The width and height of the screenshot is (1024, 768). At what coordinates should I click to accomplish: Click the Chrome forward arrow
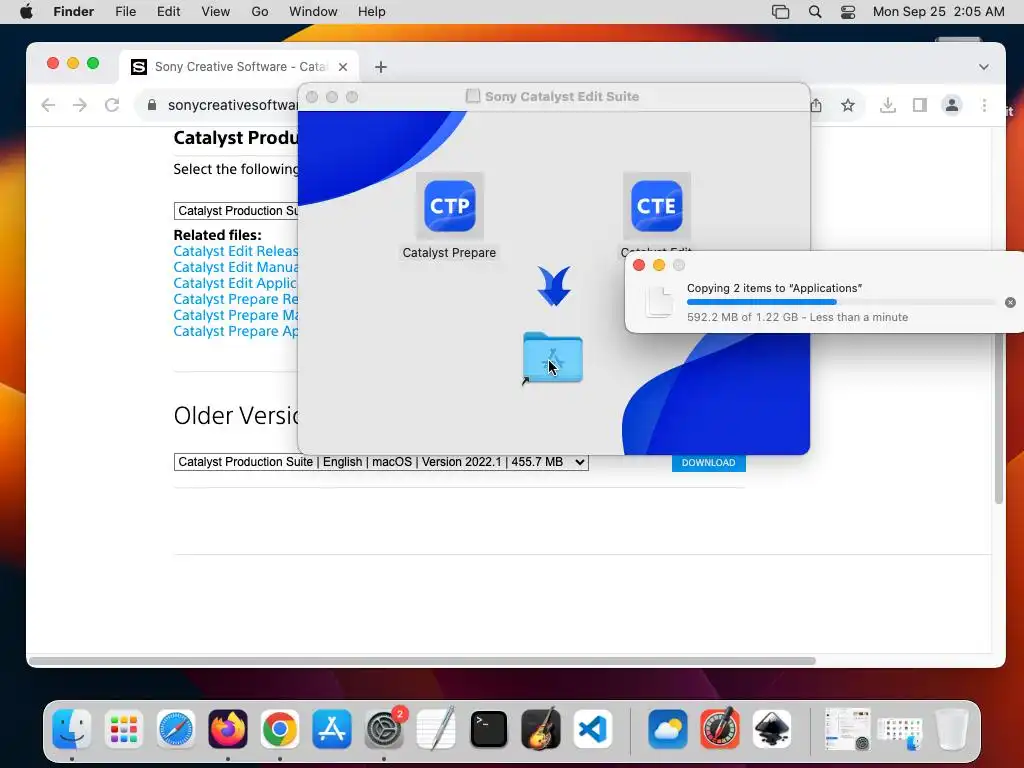80,105
